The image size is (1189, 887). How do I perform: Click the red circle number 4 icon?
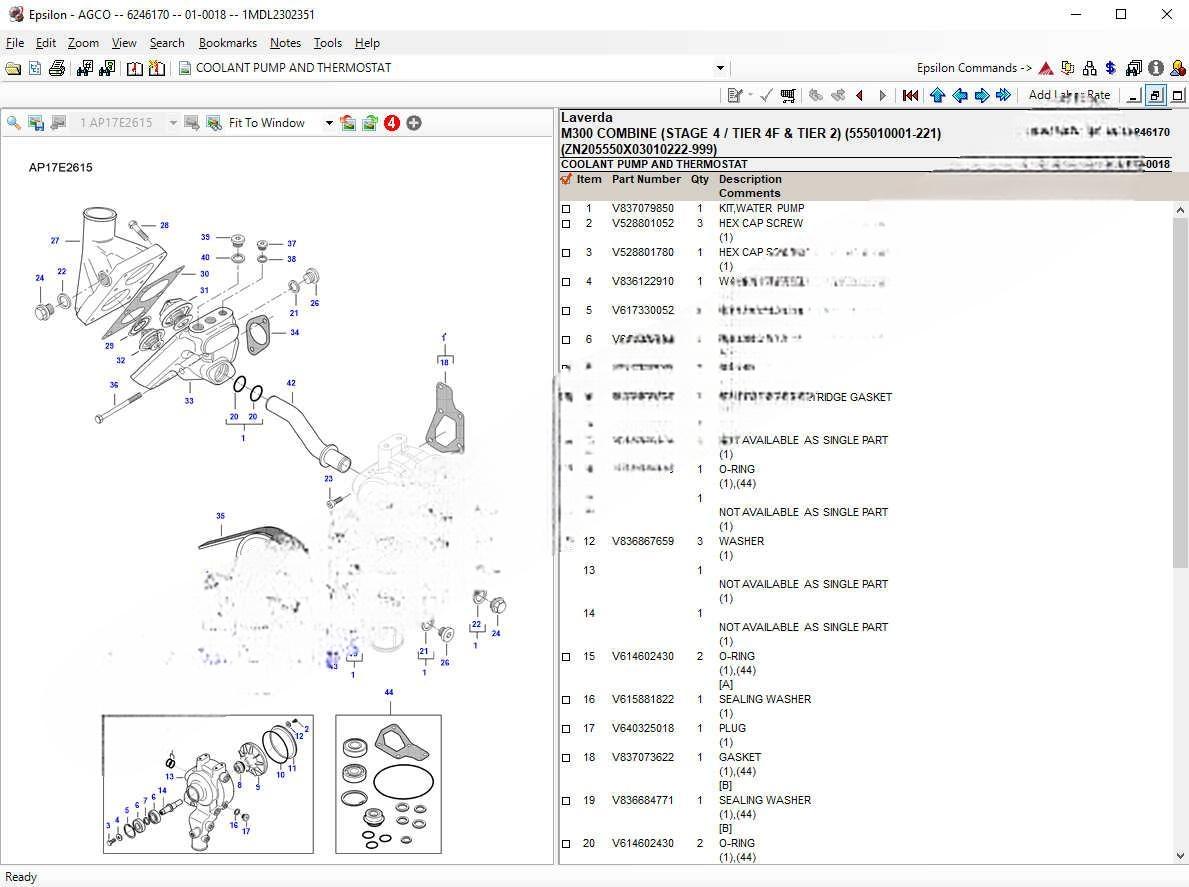click(x=392, y=123)
